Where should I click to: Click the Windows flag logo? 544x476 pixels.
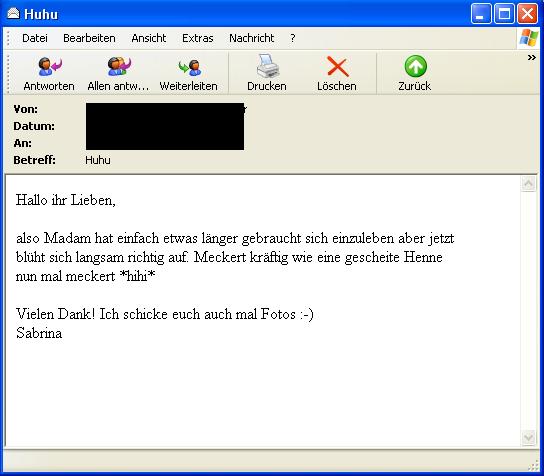(x=528, y=37)
